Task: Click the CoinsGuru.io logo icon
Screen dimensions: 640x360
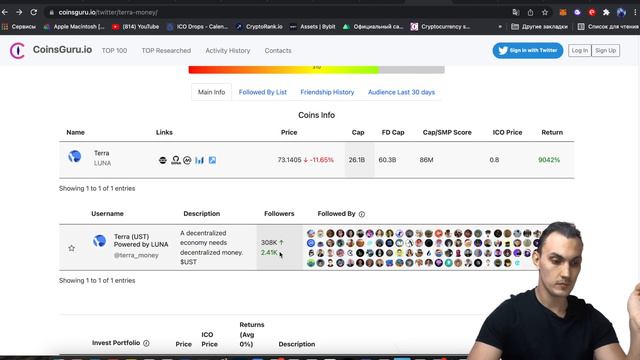Action: coord(17,51)
